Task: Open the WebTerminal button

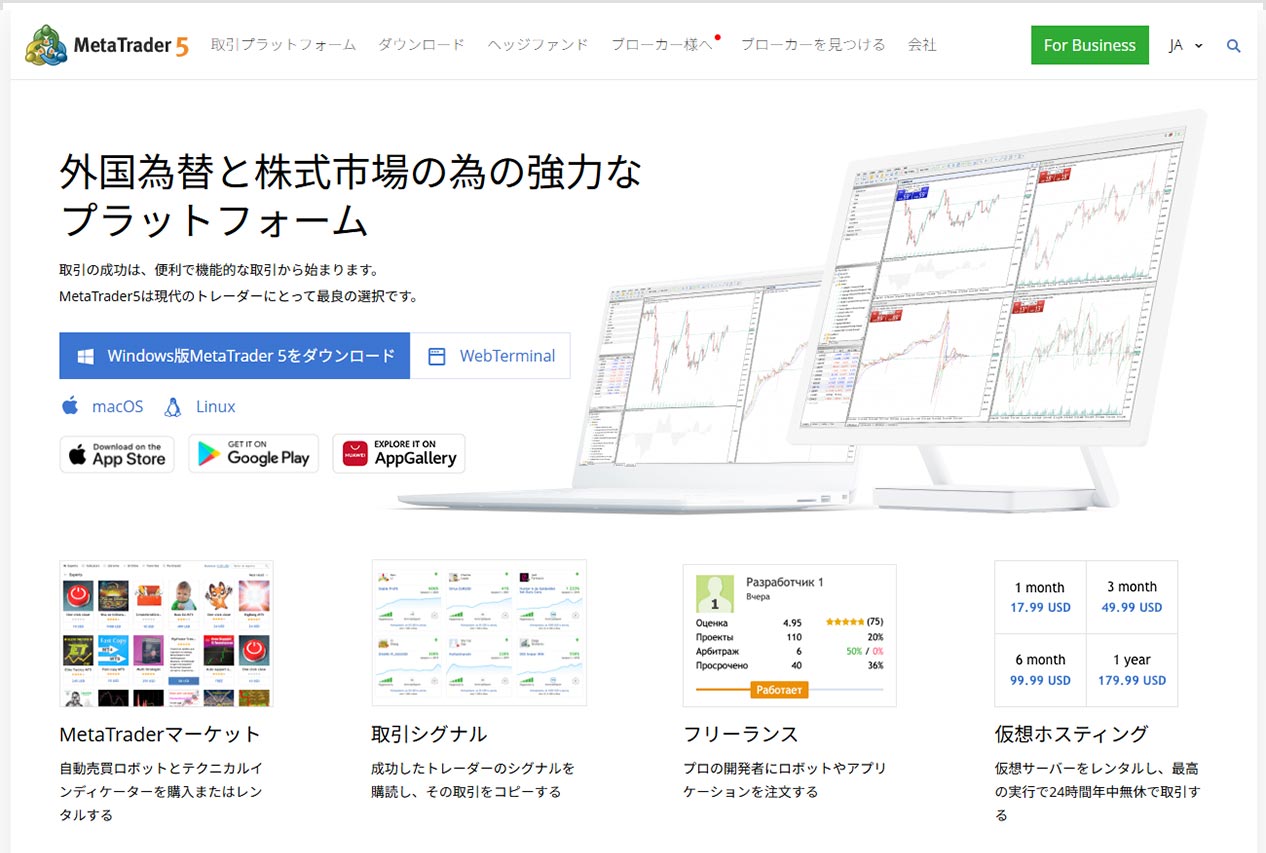Action: [x=490, y=356]
